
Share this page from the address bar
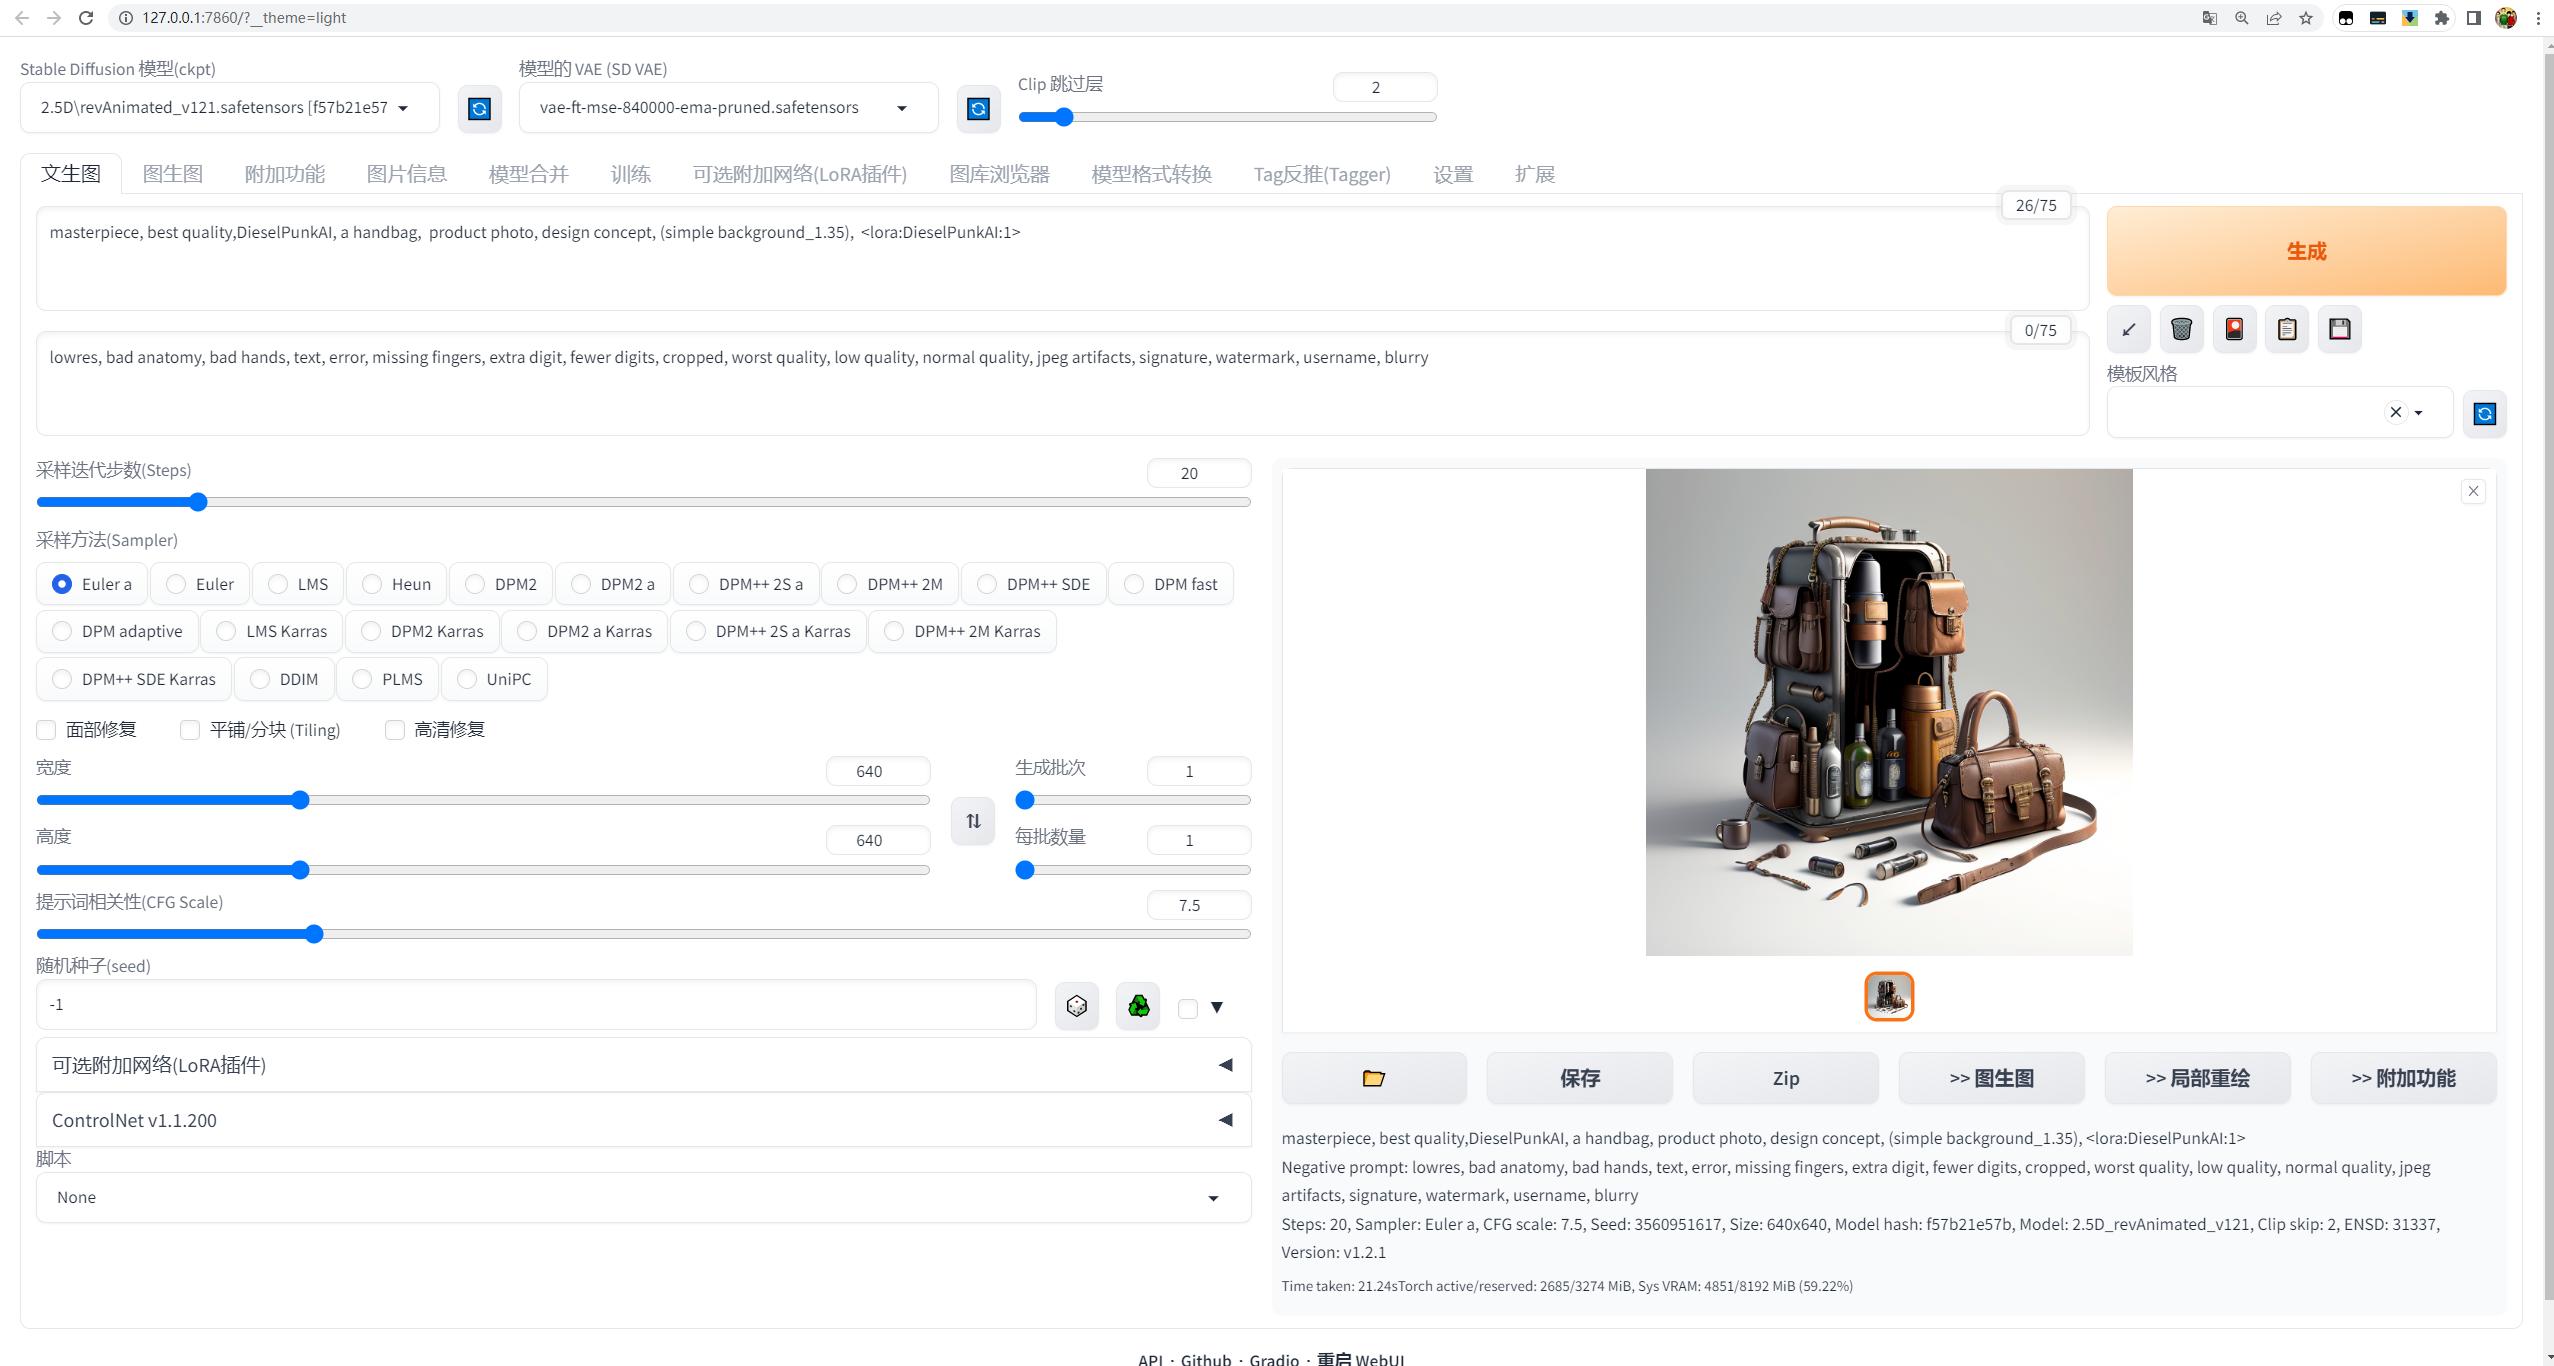(2274, 18)
